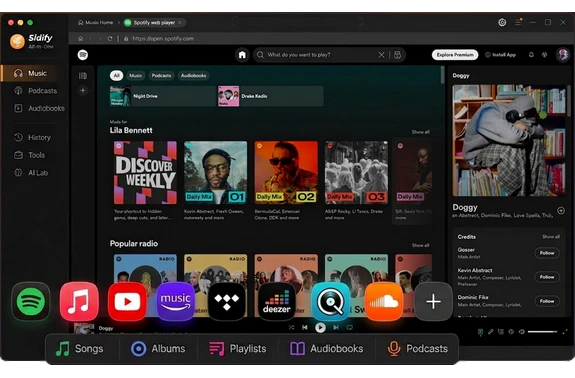Open the Amazon Music service icon
575x378 pixels.
[176, 301]
